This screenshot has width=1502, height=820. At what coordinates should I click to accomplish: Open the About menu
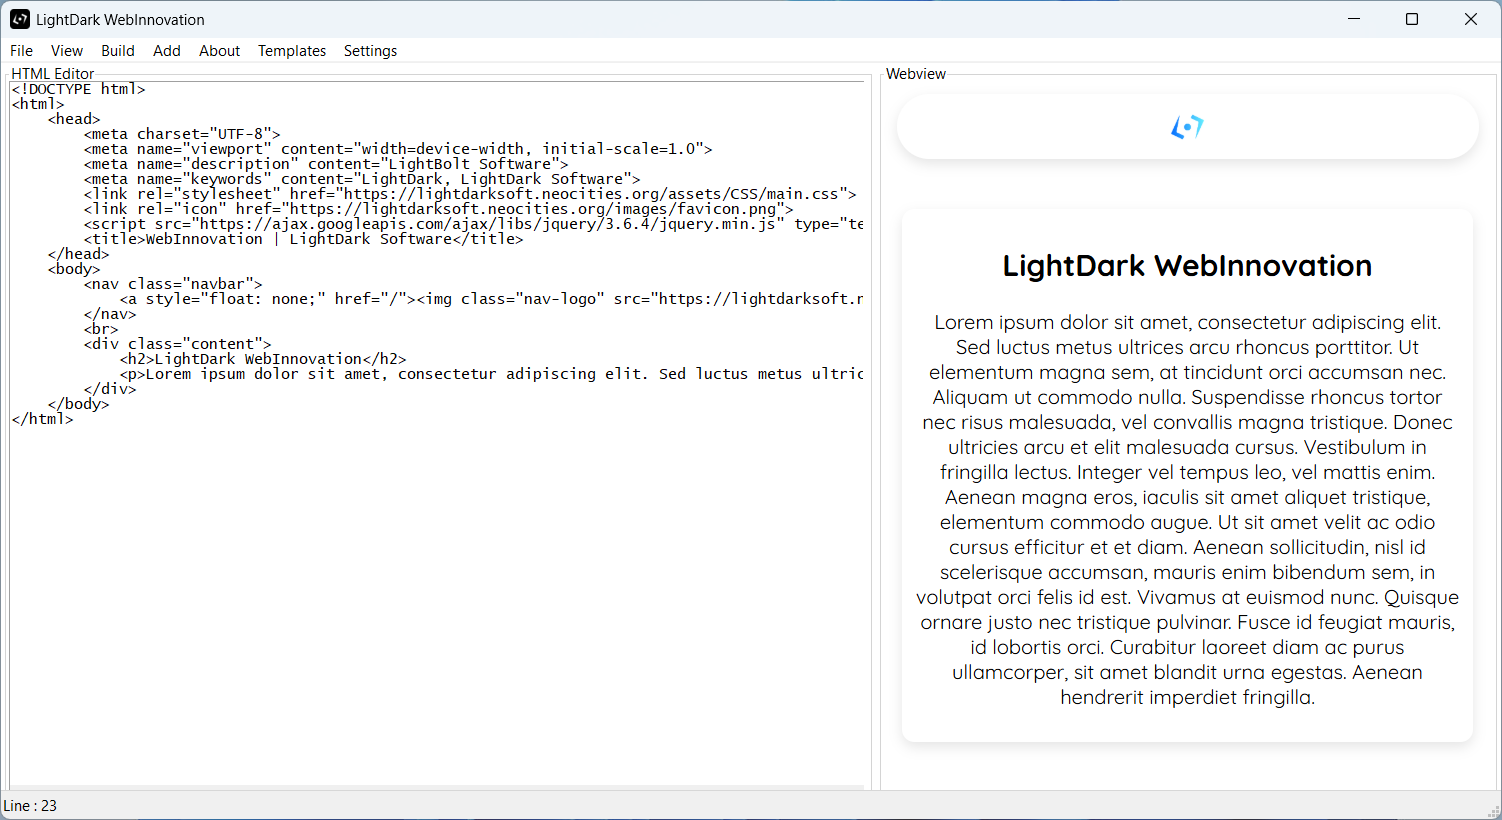(x=219, y=51)
